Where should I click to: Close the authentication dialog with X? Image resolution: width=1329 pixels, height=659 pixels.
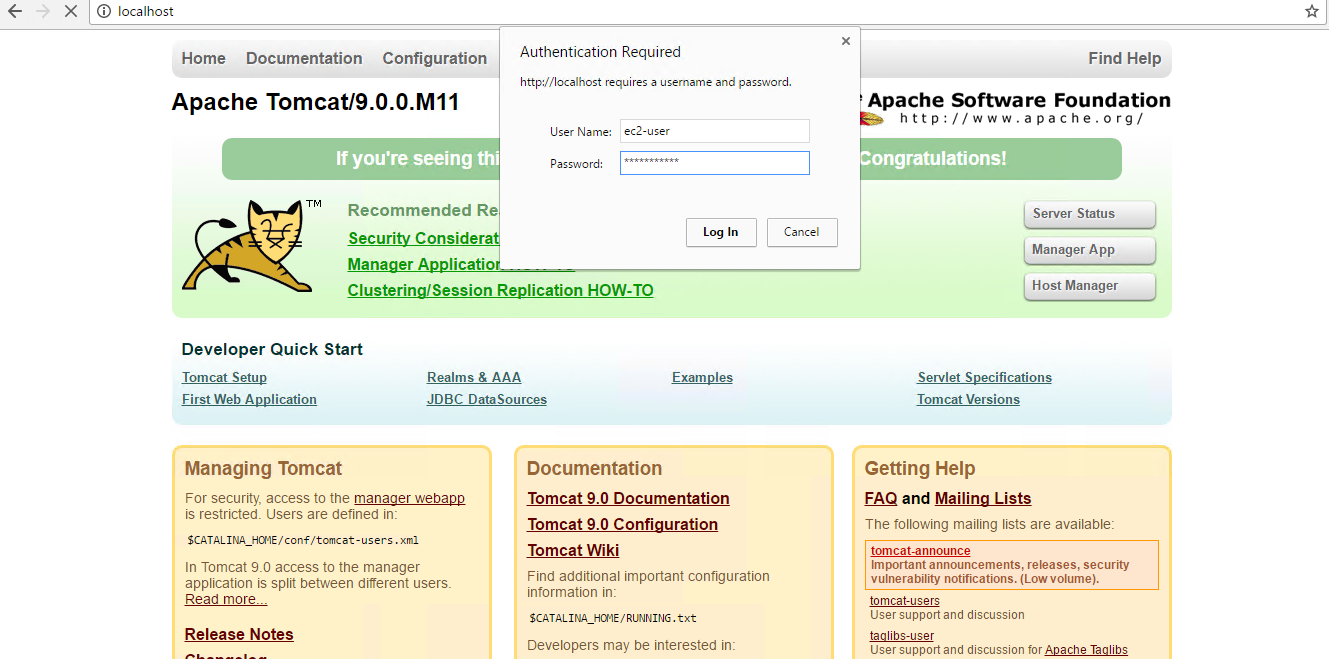(846, 42)
